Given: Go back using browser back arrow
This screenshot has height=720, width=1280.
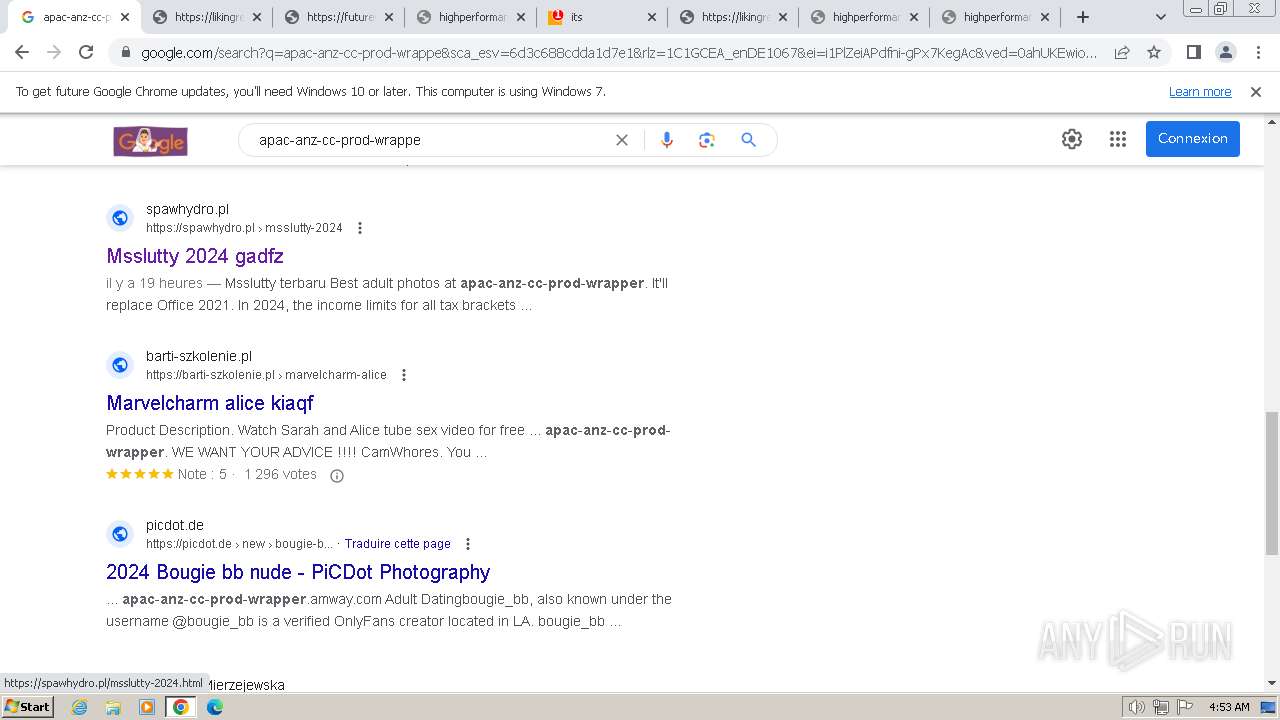Looking at the screenshot, I should click(22, 52).
